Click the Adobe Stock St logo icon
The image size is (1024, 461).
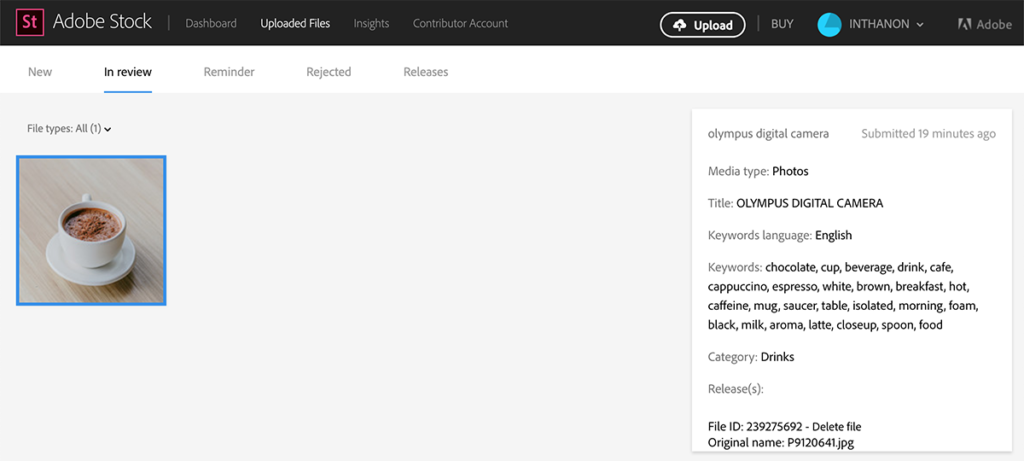click(29, 23)
